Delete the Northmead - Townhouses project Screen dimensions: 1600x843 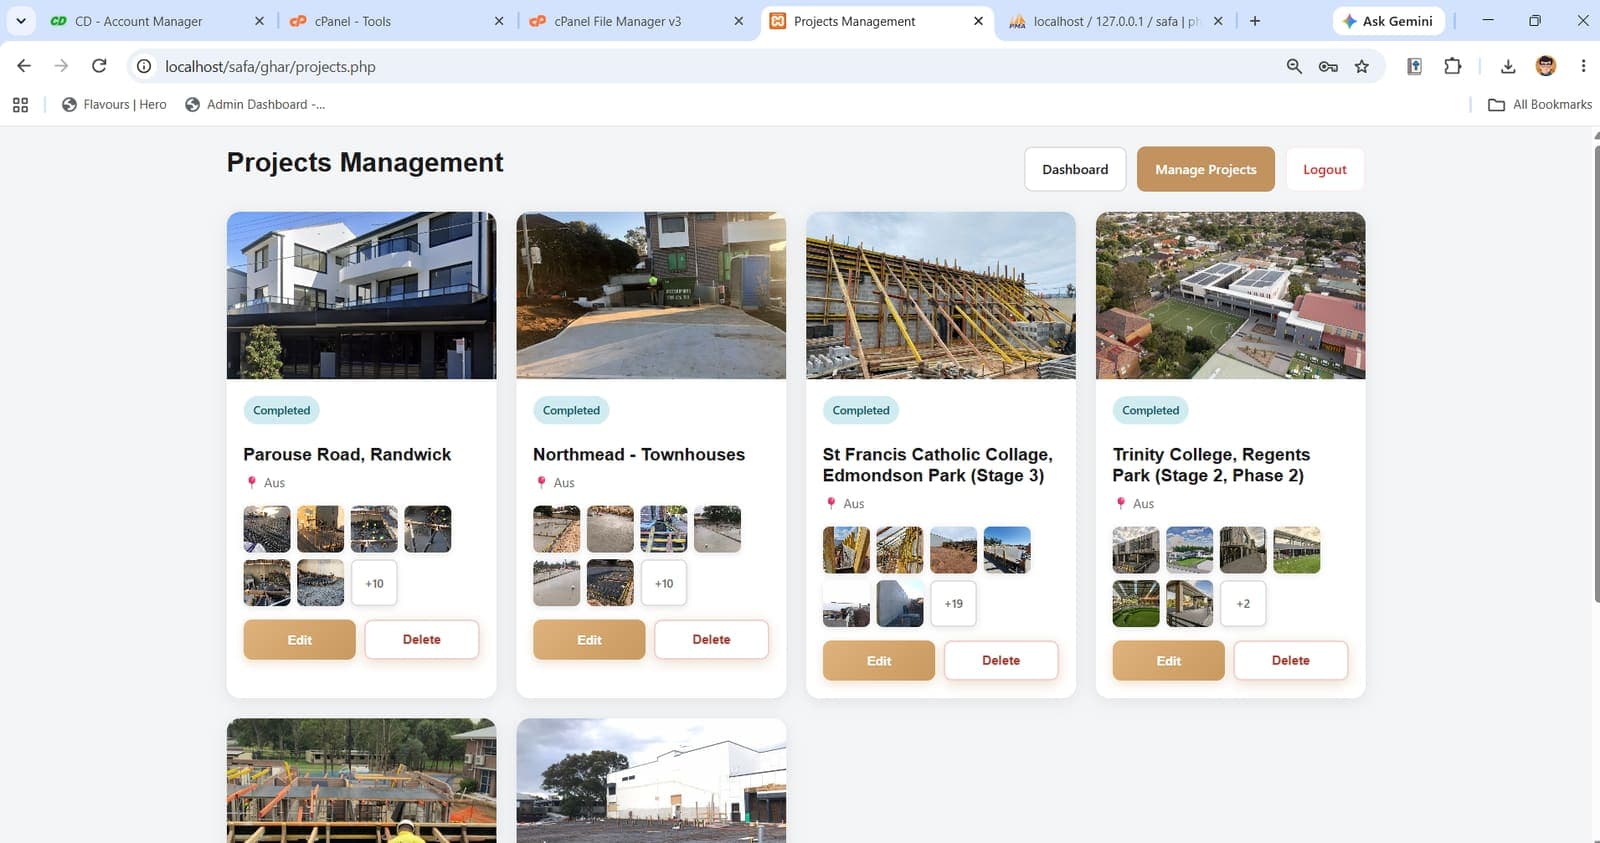click(712, 640)
